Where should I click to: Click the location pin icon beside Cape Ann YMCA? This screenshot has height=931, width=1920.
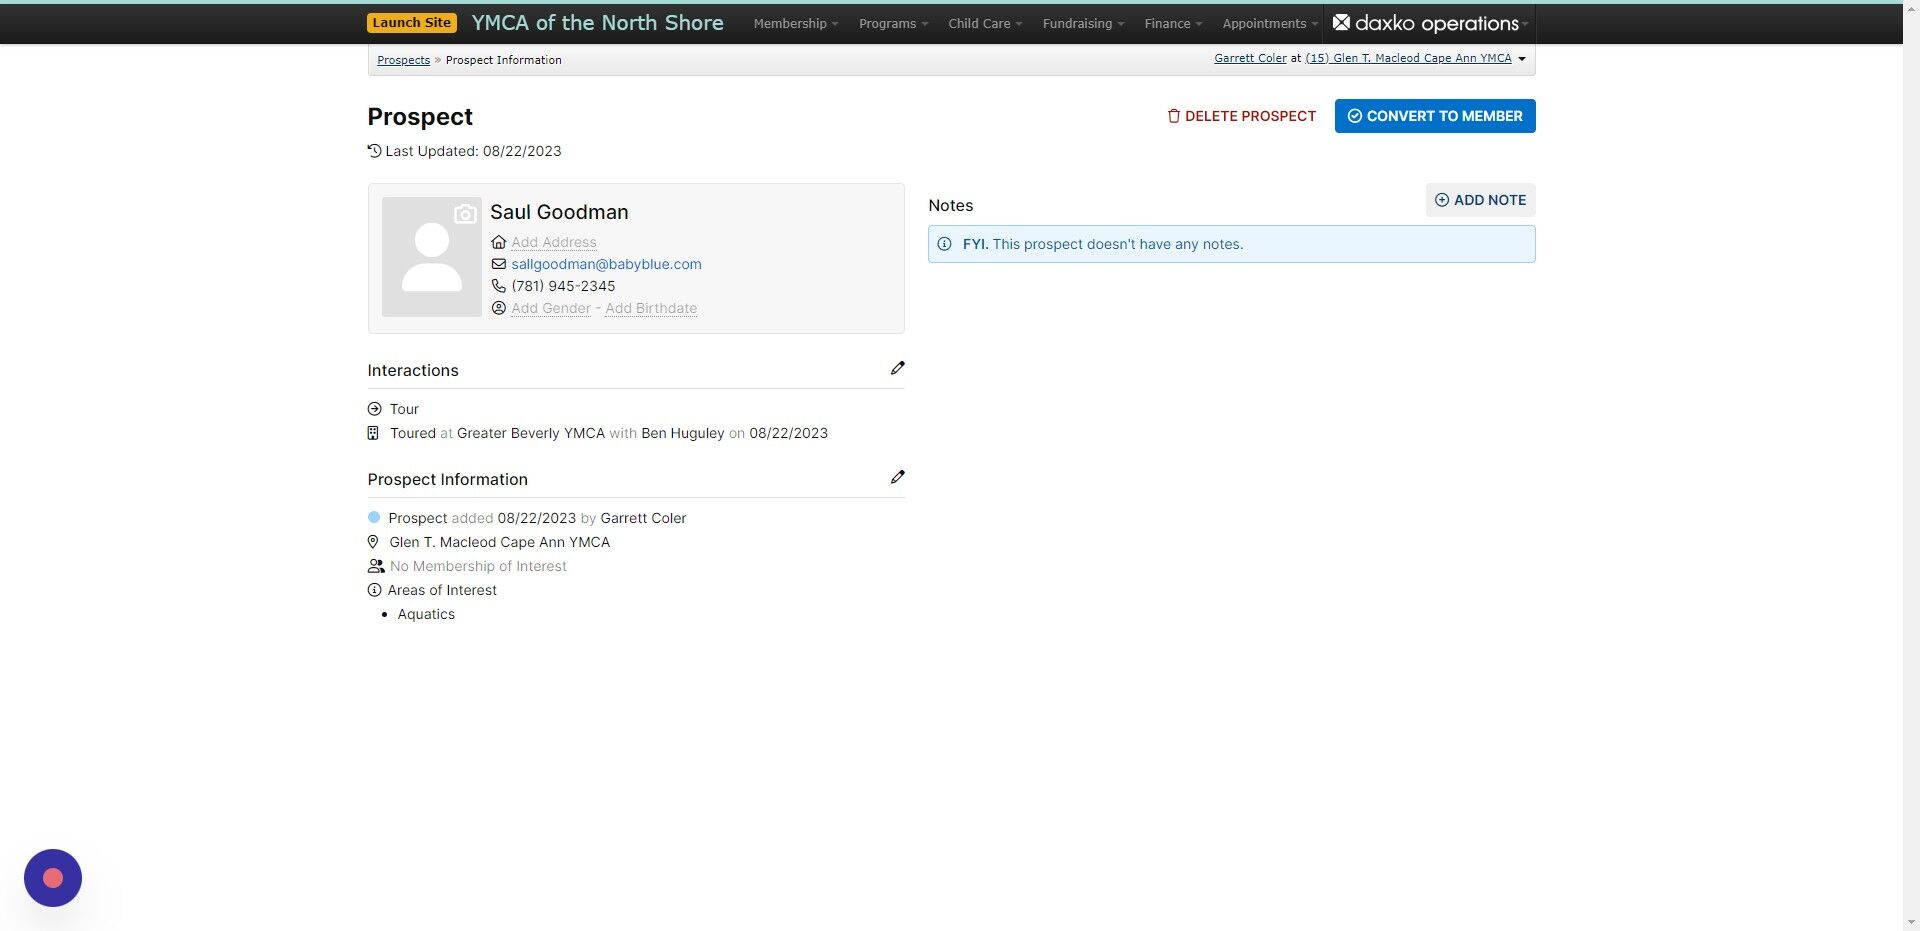[373, 542]
